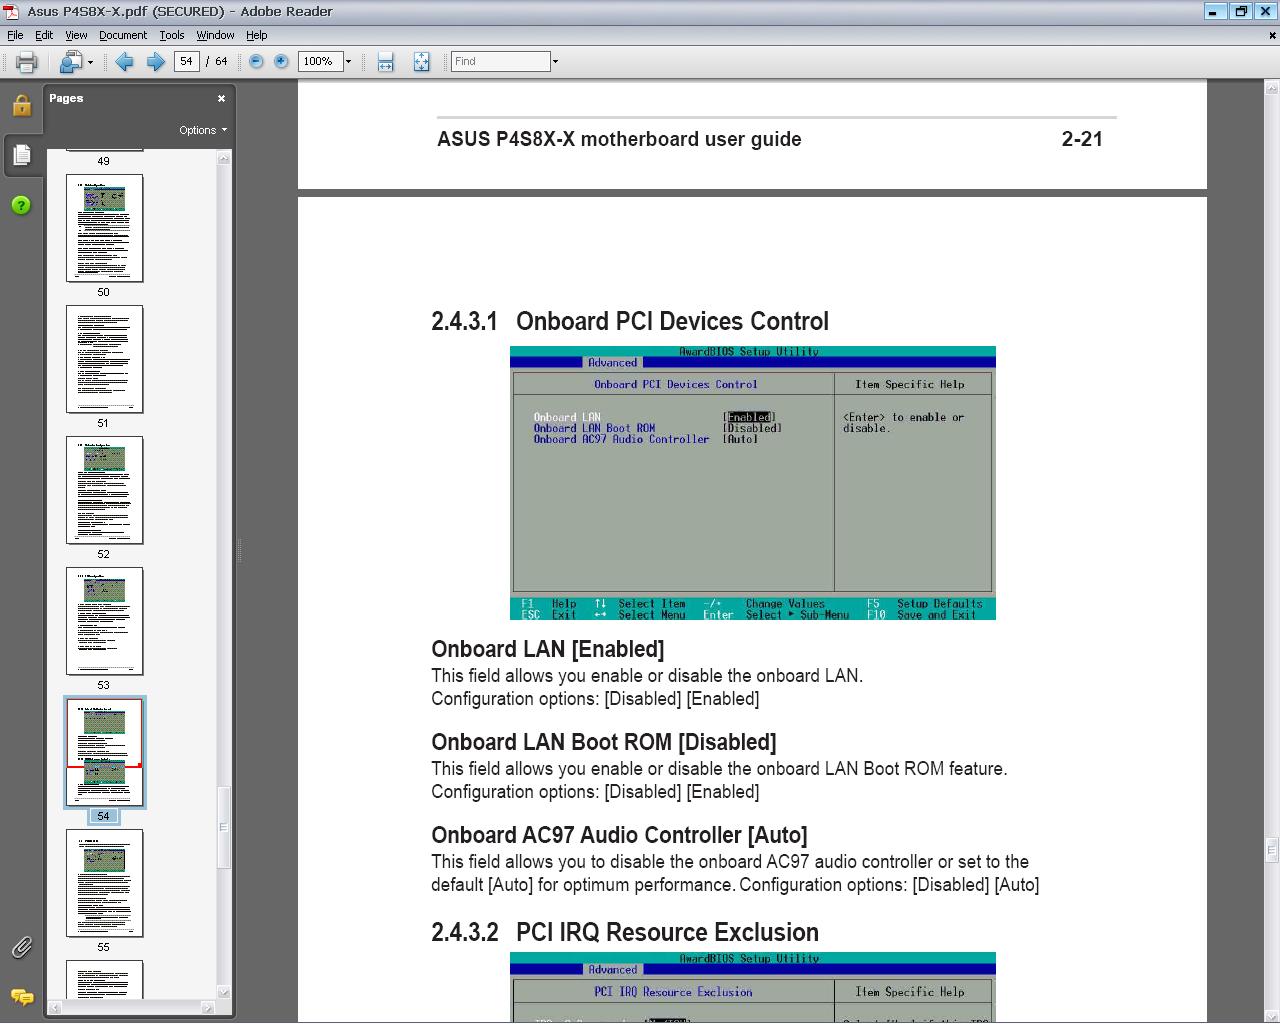This screenshot has height=1024, width=1280.
Task: Click the zoom out minus icon
Action: coord(256,61)
